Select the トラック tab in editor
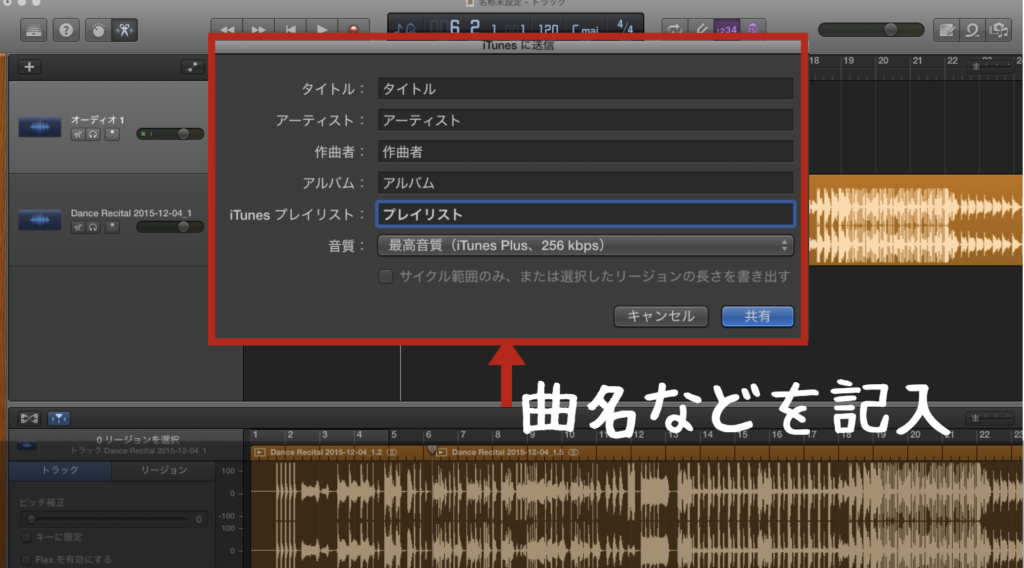1024x568 pixels. [x=60, y=470]
